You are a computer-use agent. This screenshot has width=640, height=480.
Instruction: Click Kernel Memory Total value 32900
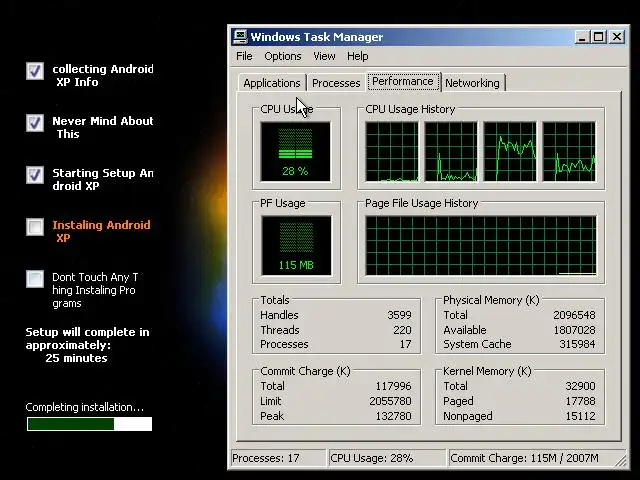click(580, 386)
